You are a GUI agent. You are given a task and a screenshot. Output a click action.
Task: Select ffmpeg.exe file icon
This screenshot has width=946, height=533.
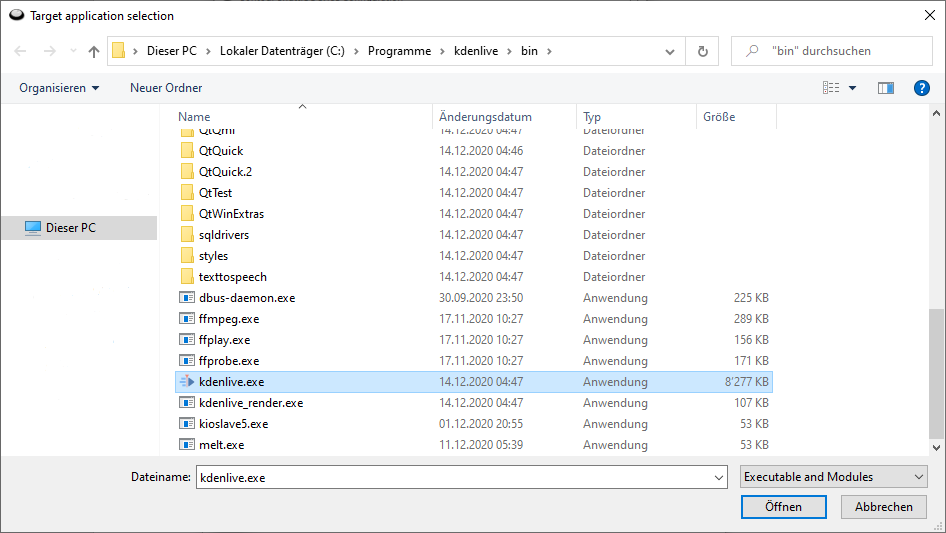click(x=187, y=319)
